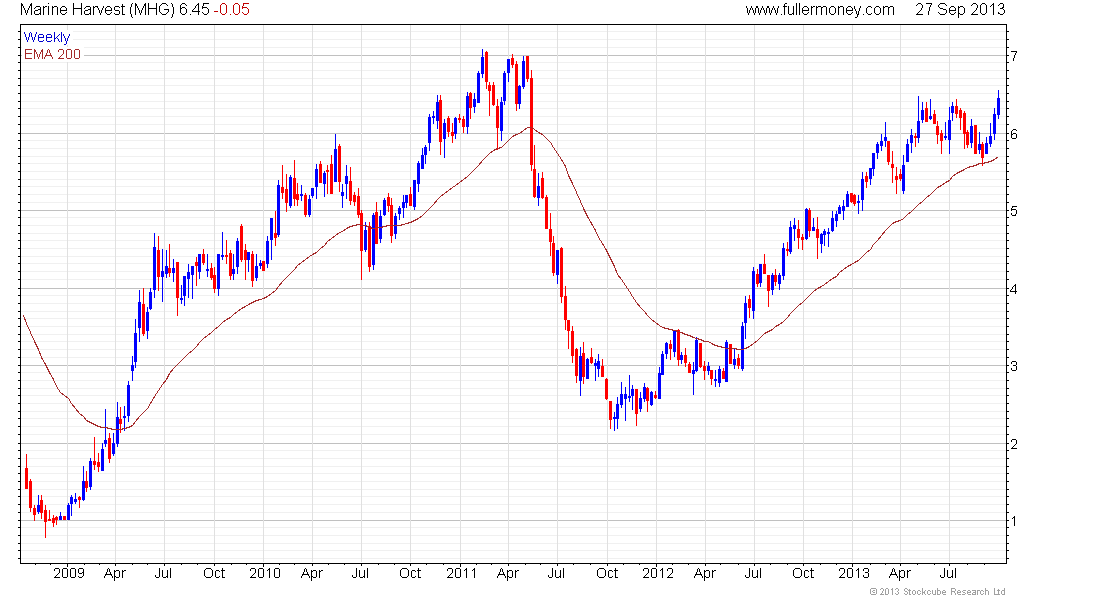Click the Marine Harvest (MHG) title text
Screen dimensions: 1100x600
[x=98, y=10]
